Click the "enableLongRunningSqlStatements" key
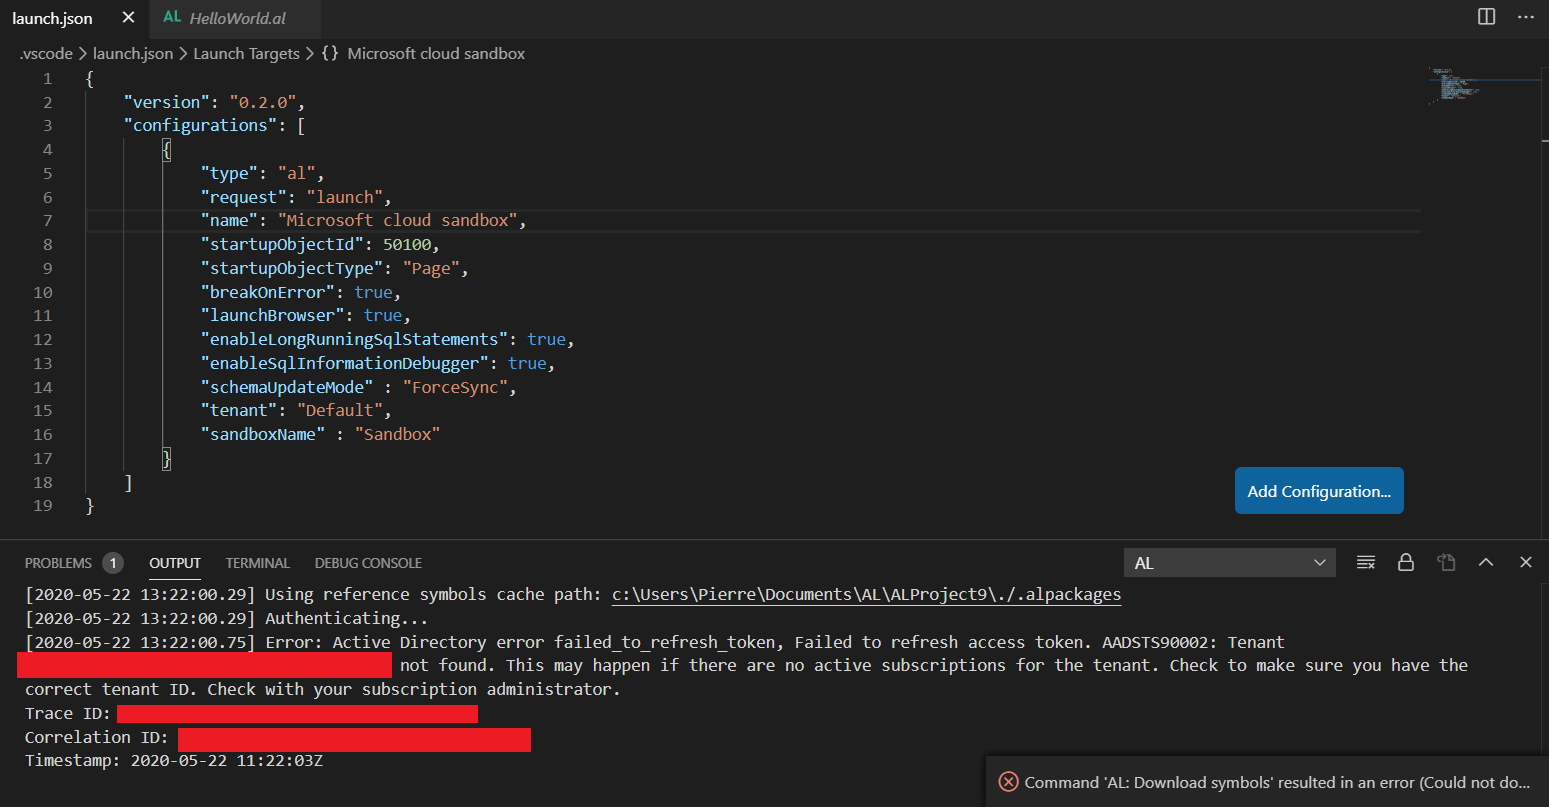 point(354,340)
